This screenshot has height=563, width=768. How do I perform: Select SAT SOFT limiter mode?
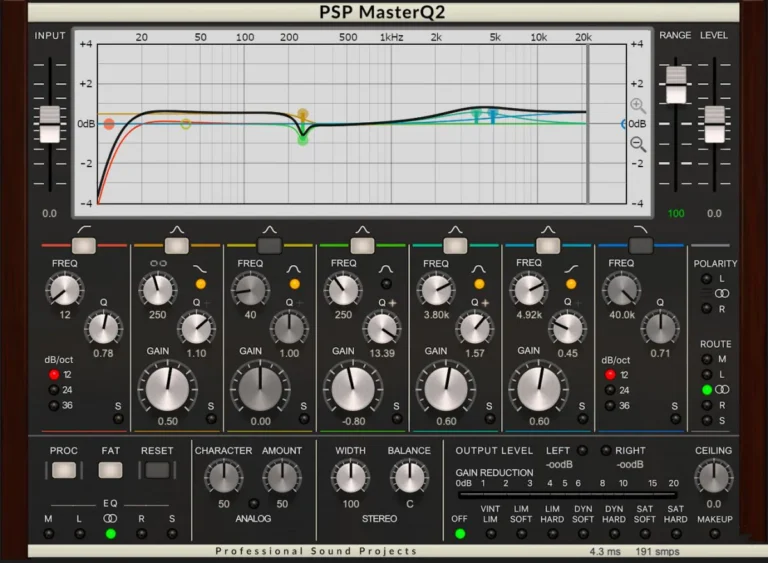pyautogui.click(x=645, y=534)
